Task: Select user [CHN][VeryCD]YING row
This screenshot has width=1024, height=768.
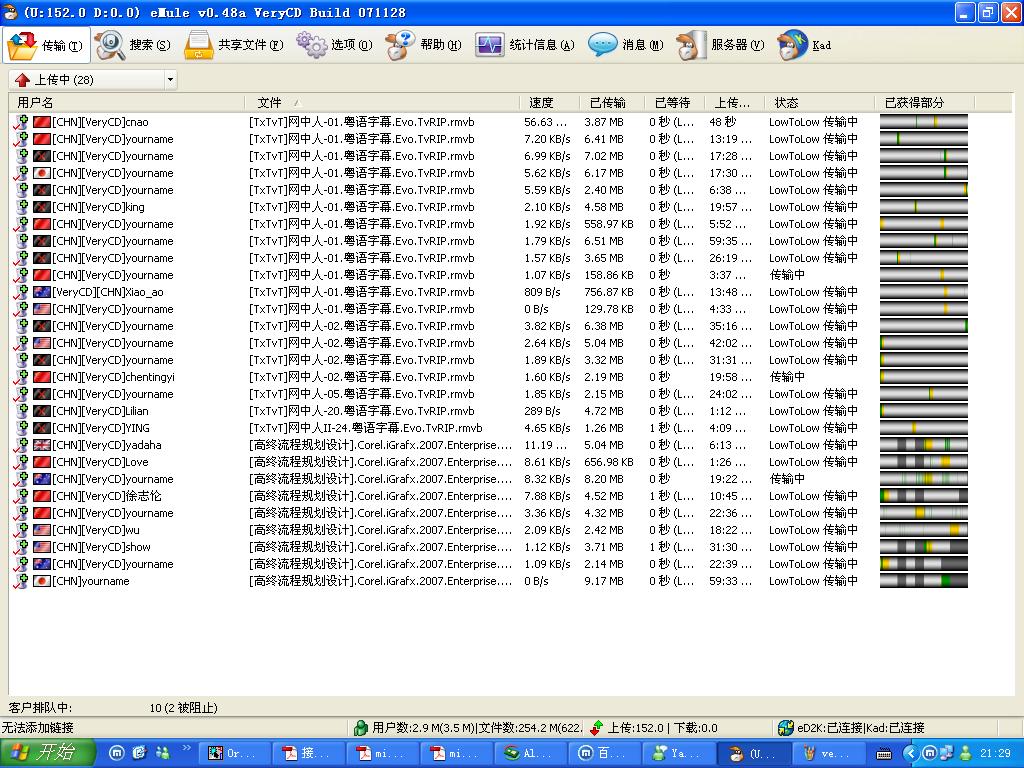Action: click(490, 428)
